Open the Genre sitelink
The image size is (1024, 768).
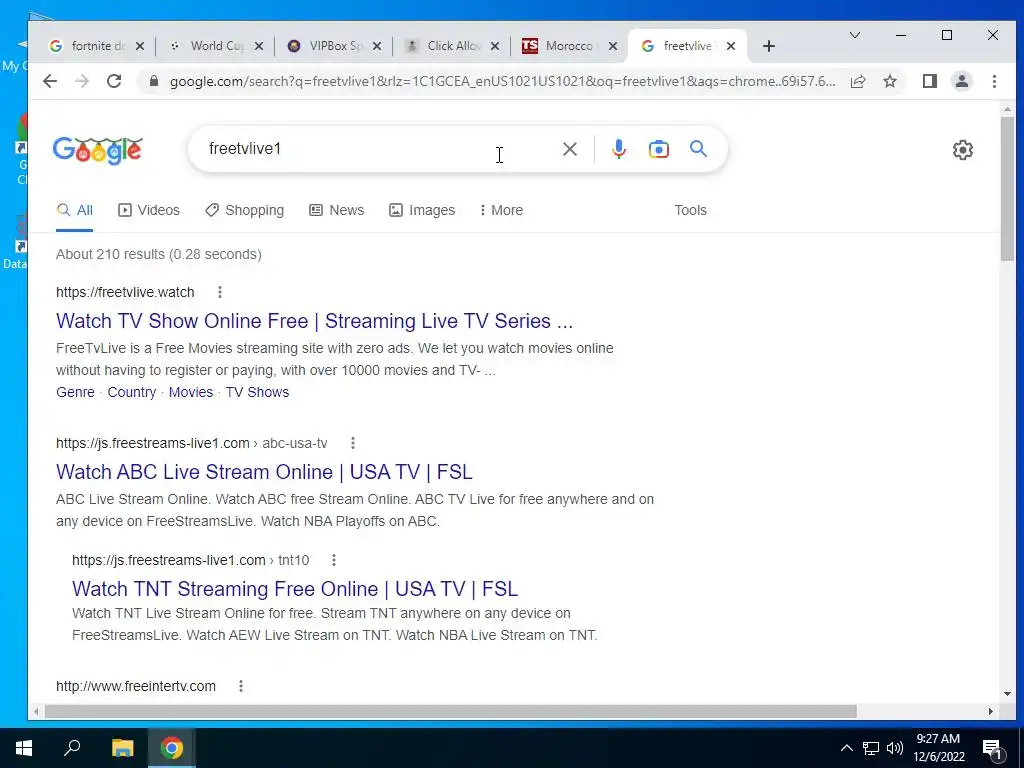click(75, 392)
